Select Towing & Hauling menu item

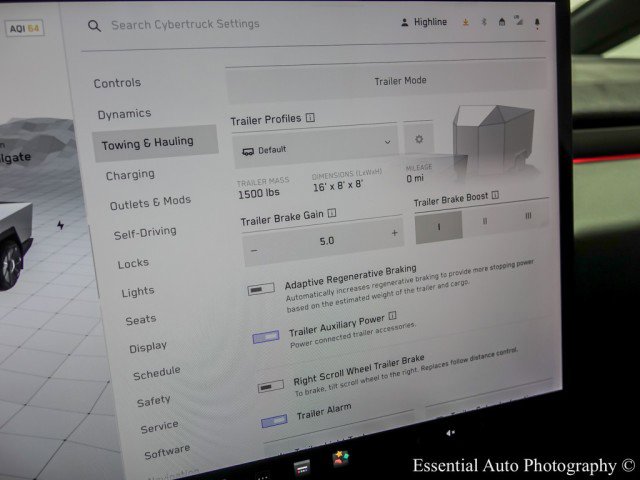(155, 143)
